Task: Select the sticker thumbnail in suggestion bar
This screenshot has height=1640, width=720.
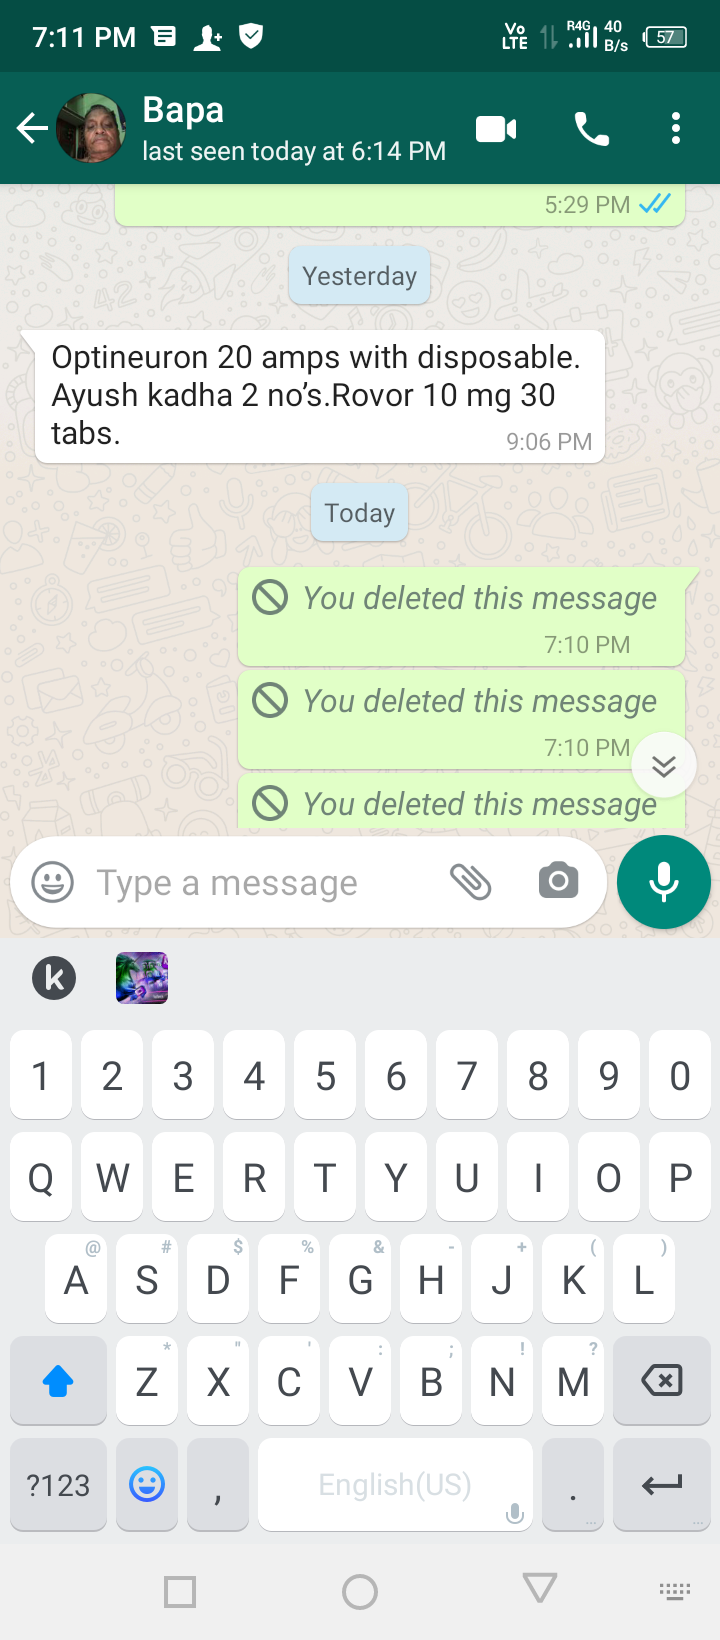Action: click(142, 978)
